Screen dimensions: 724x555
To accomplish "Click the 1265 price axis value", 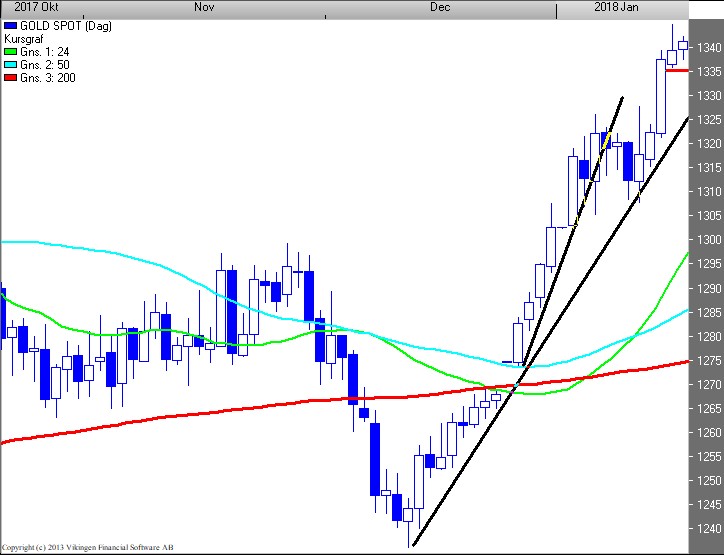I will (709, 409).
